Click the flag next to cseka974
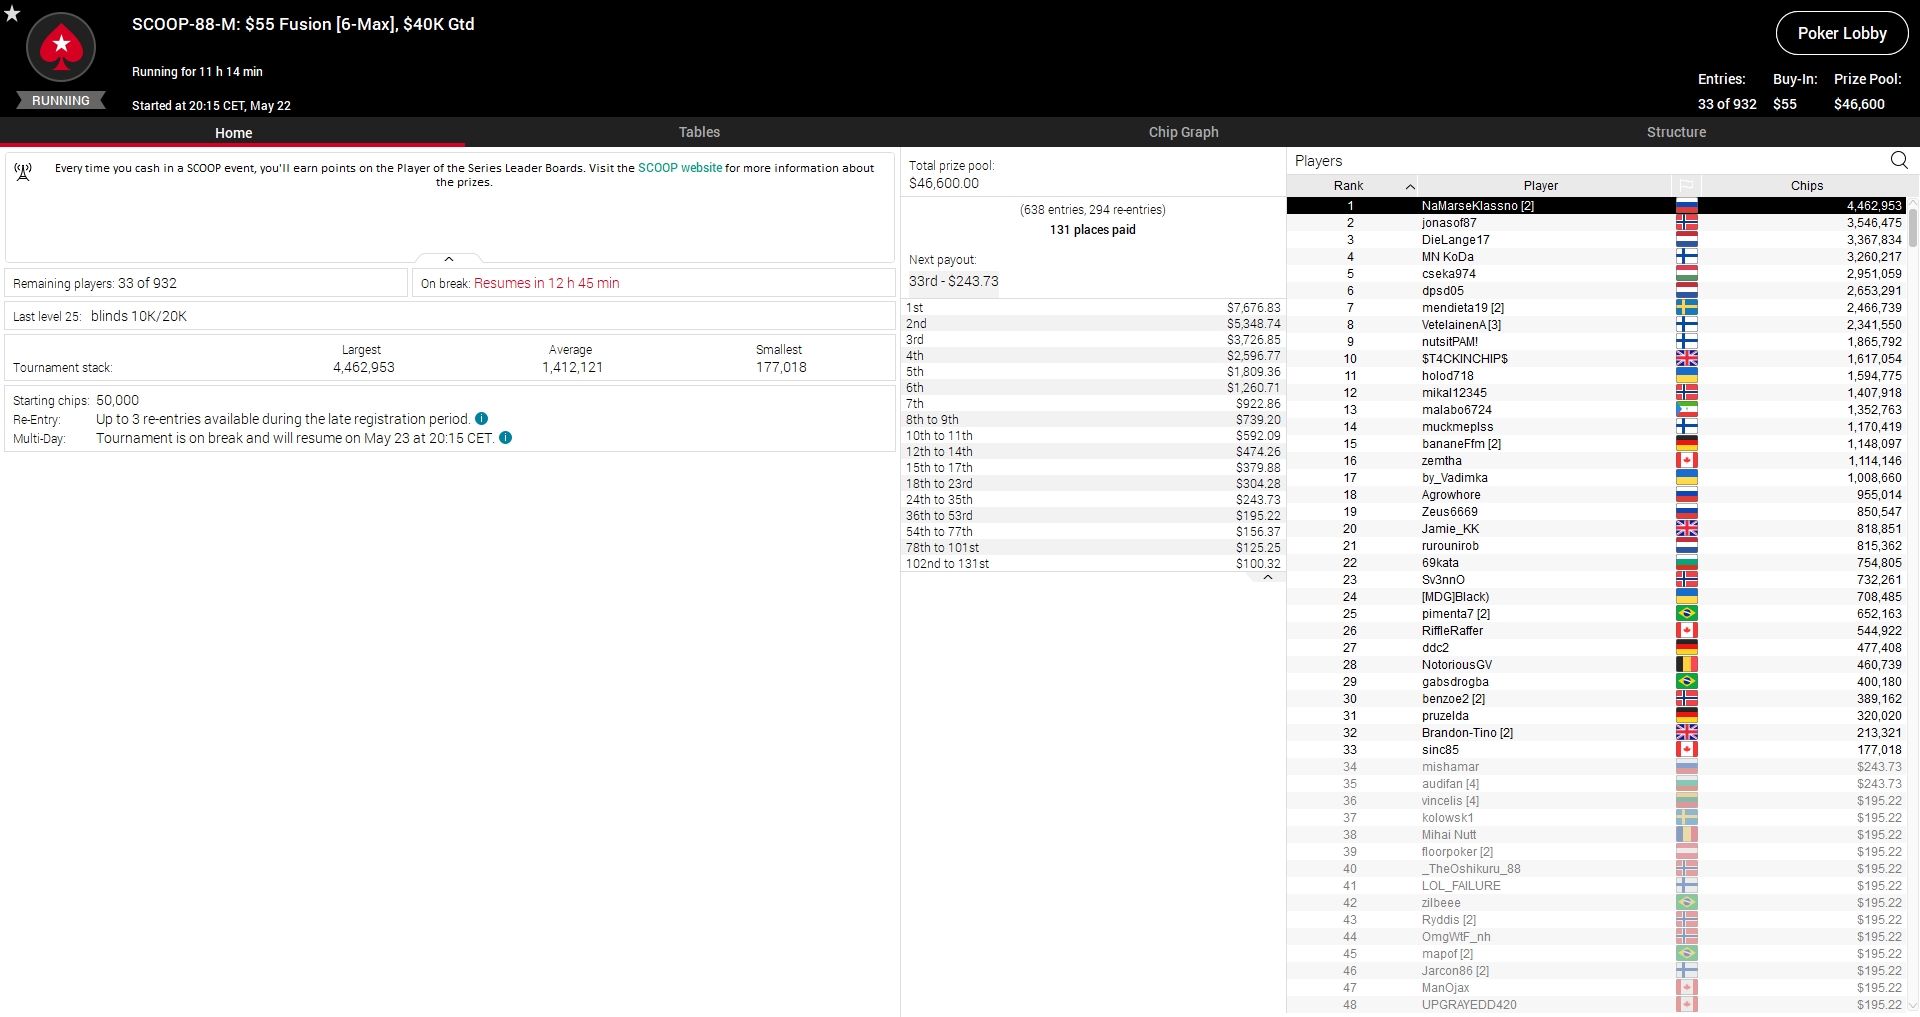 pyautogui.click(x=1687, y=274)
